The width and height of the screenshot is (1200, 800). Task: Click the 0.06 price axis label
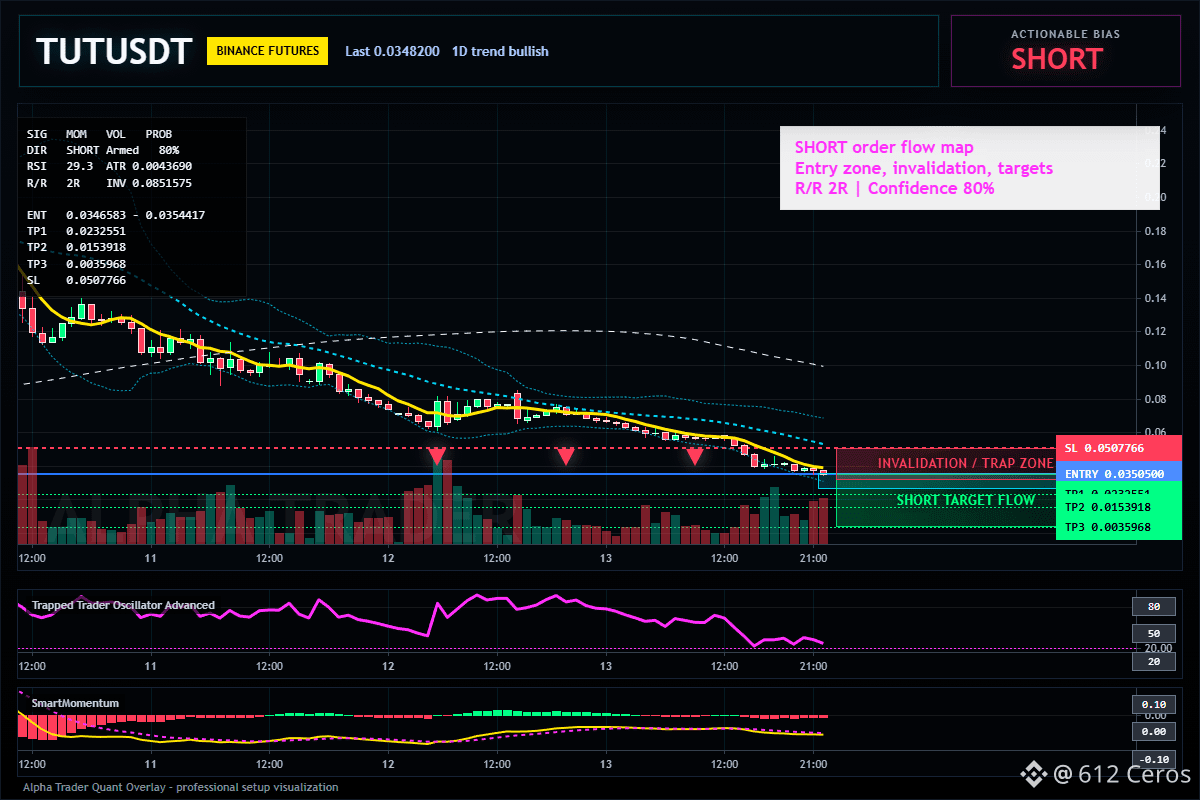pyautogui.click(x=1154, y=432)
